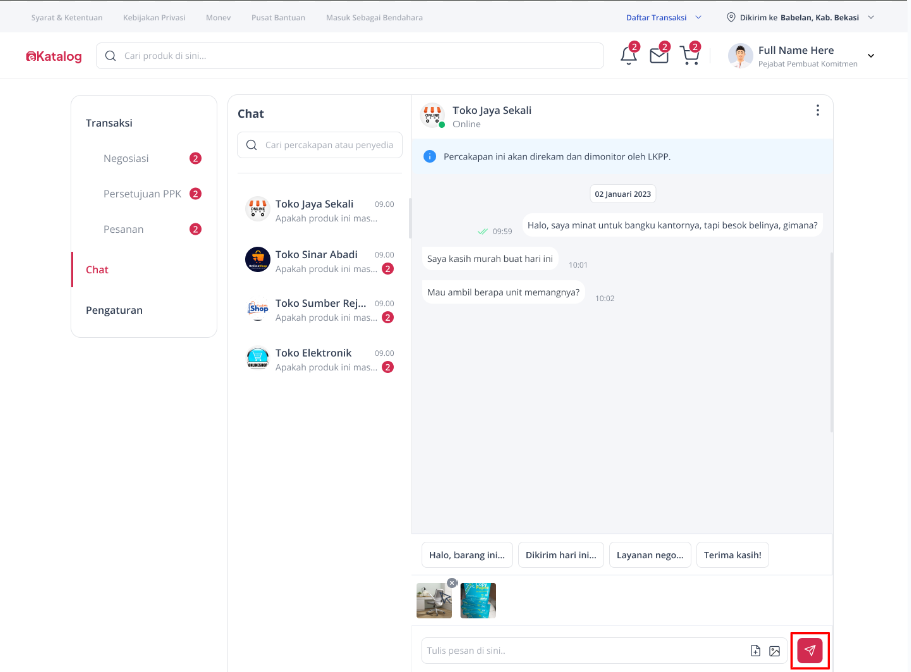Click the "Mau ambil berapa unit memangnya?" message
Screen dimensions: 911x672
click(503, 292)
